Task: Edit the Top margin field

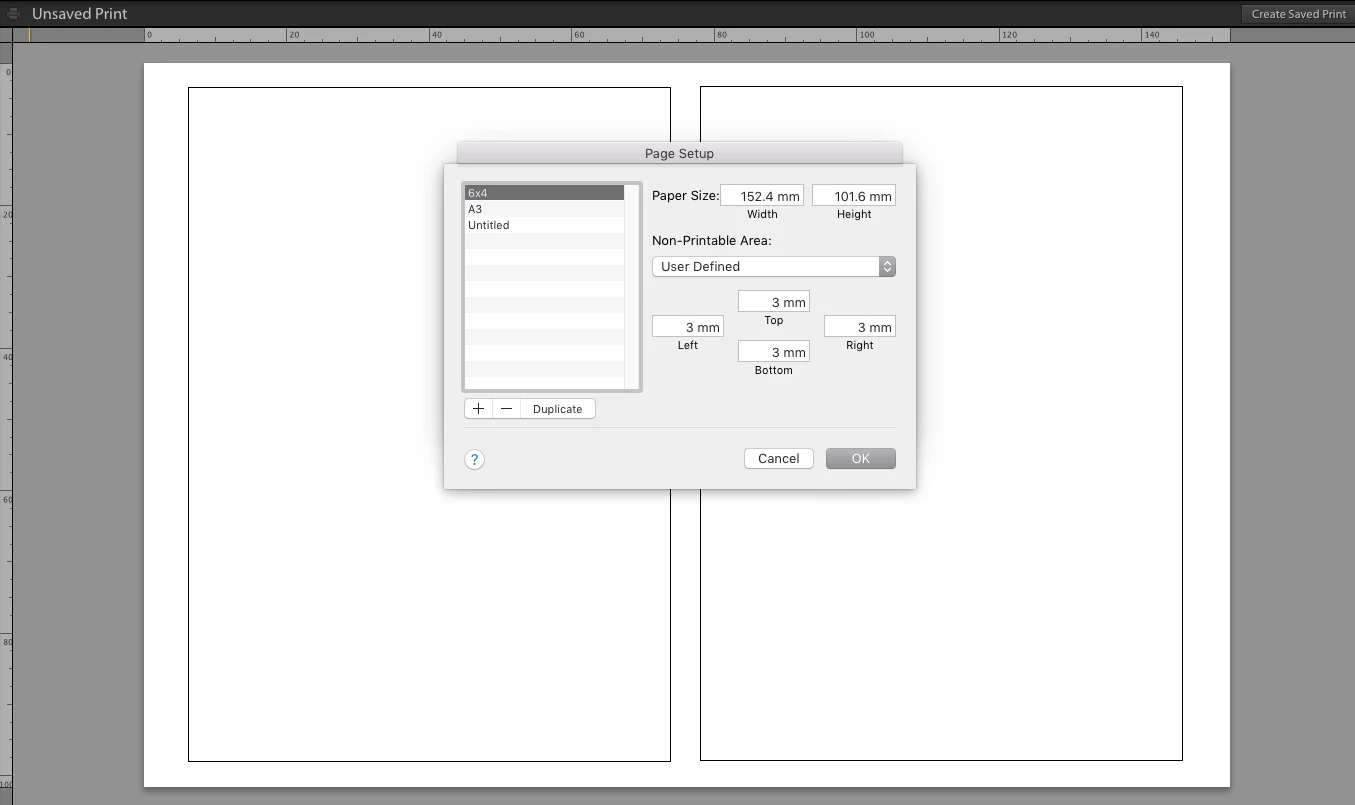Action: pyautogui.click(x=774, y=302)
